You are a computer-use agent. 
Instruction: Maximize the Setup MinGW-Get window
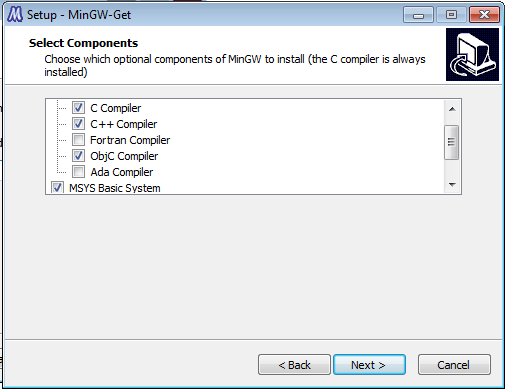coord(451,15)
